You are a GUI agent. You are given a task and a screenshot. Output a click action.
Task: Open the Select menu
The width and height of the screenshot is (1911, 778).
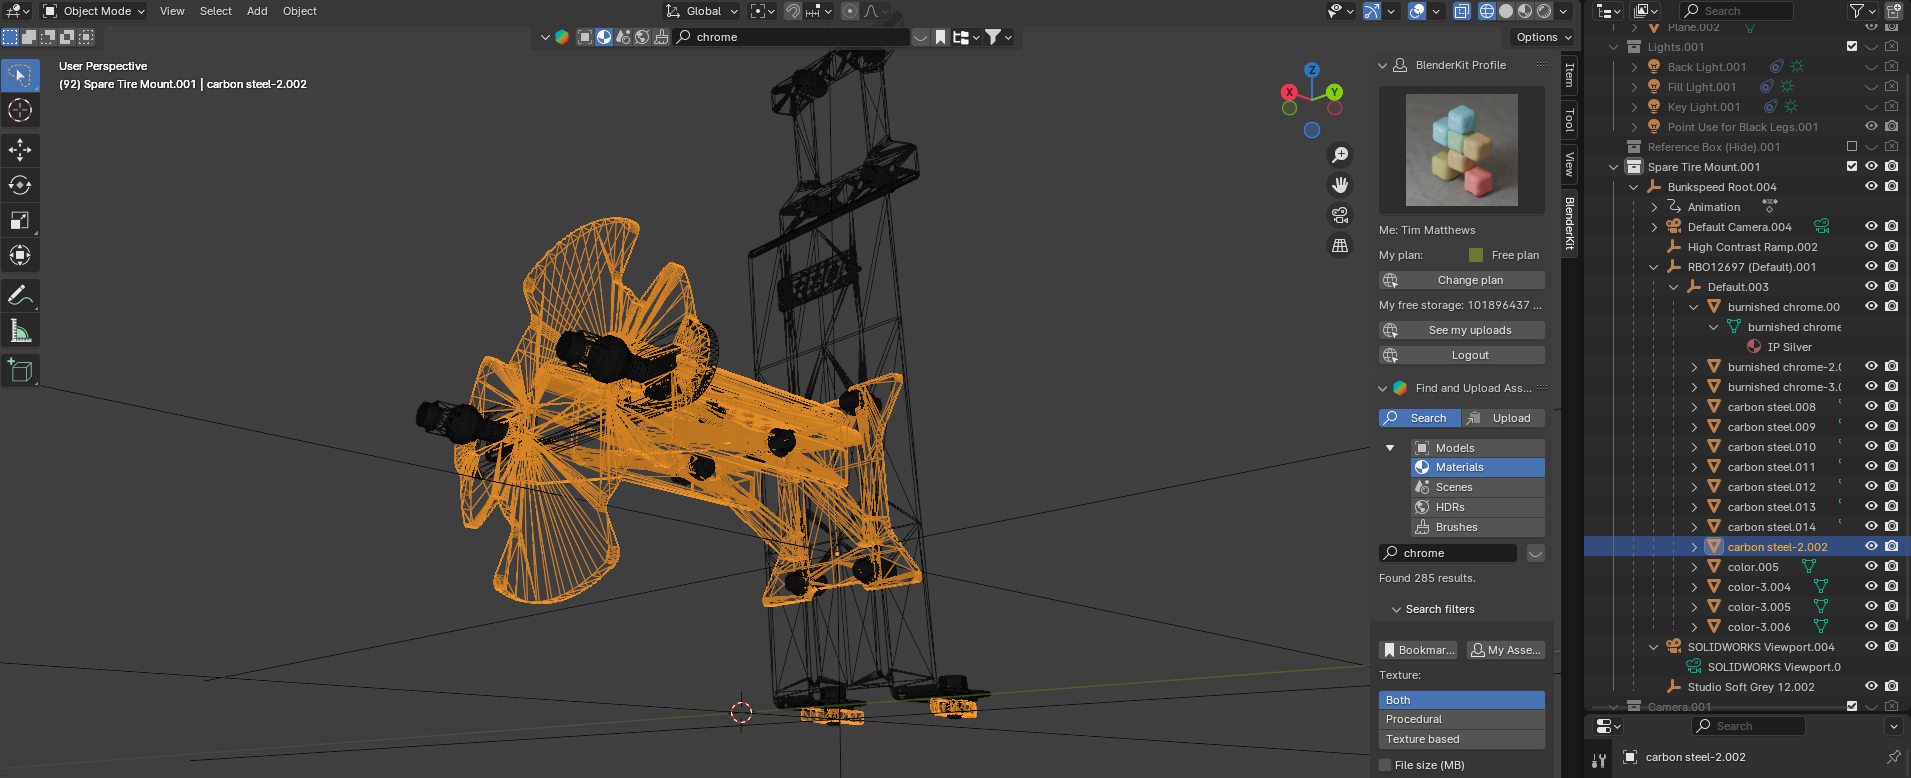click(215, 11)
